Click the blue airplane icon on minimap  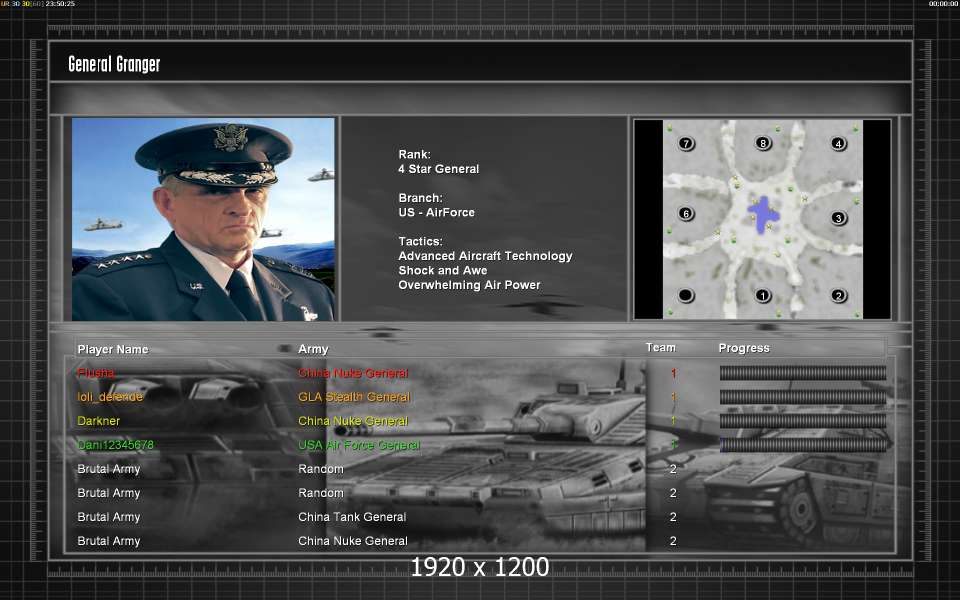point(763,214)
